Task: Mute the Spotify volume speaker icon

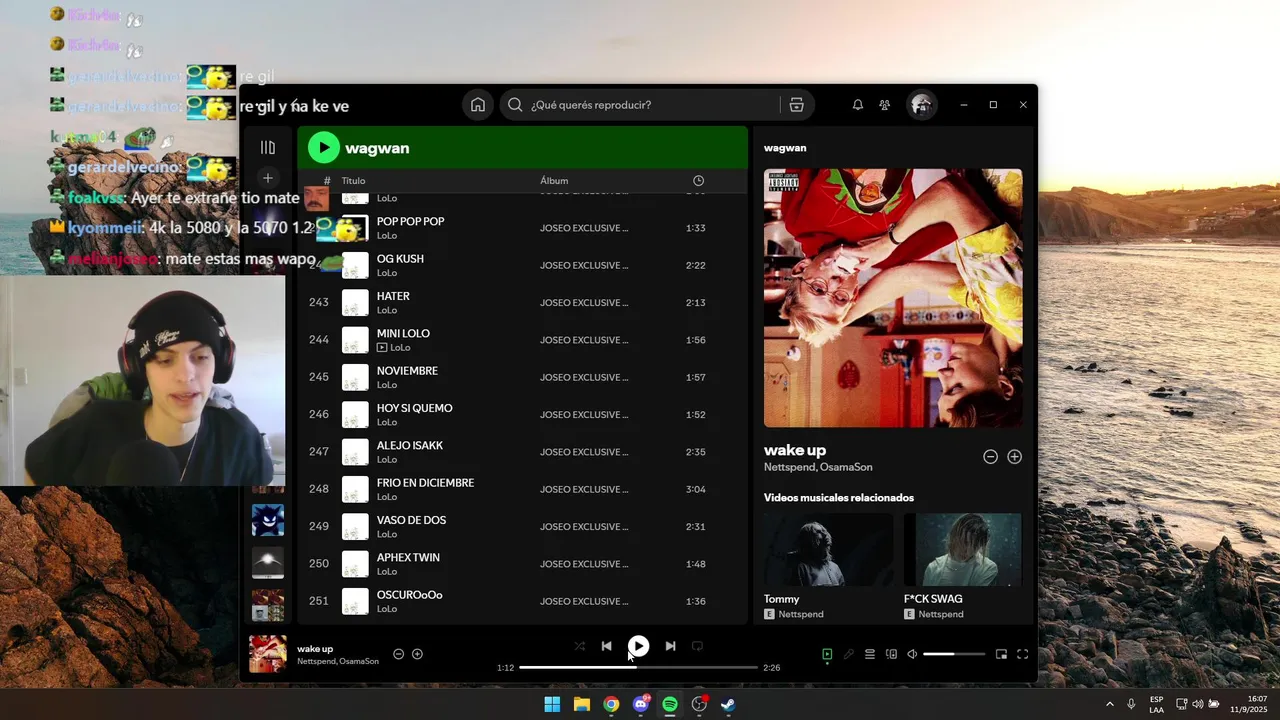Action: click(x=912, y=654)
